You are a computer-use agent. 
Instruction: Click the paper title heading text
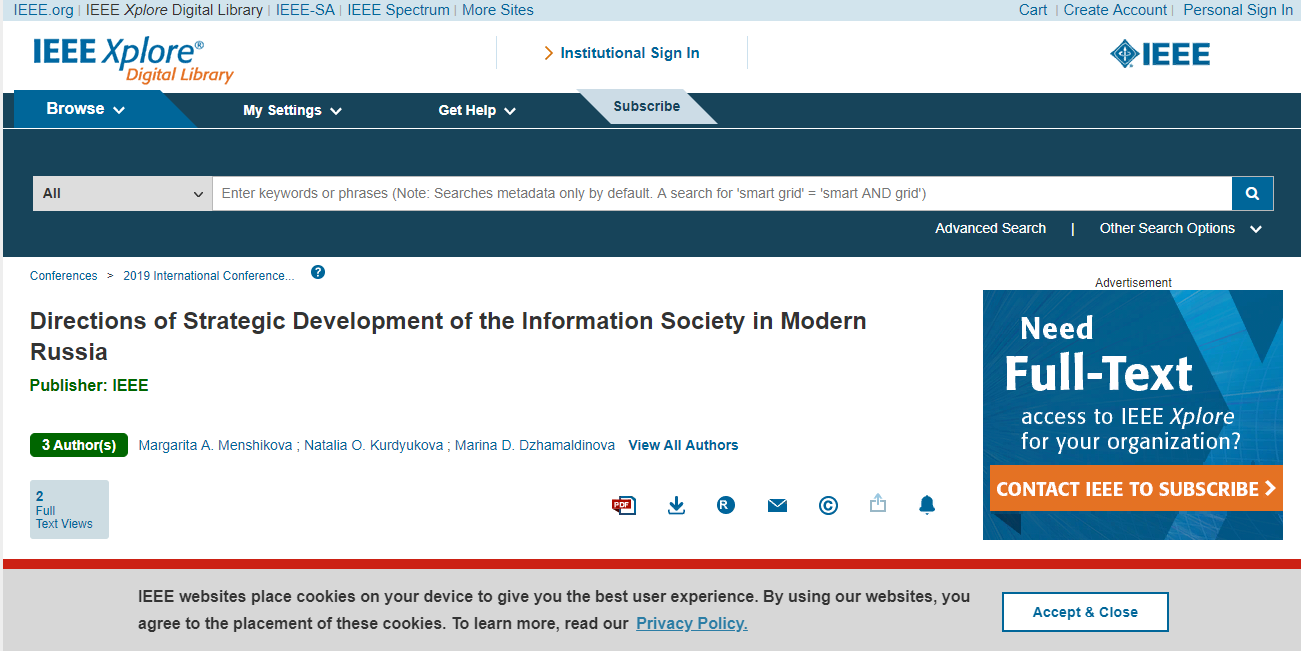[448, 336]
